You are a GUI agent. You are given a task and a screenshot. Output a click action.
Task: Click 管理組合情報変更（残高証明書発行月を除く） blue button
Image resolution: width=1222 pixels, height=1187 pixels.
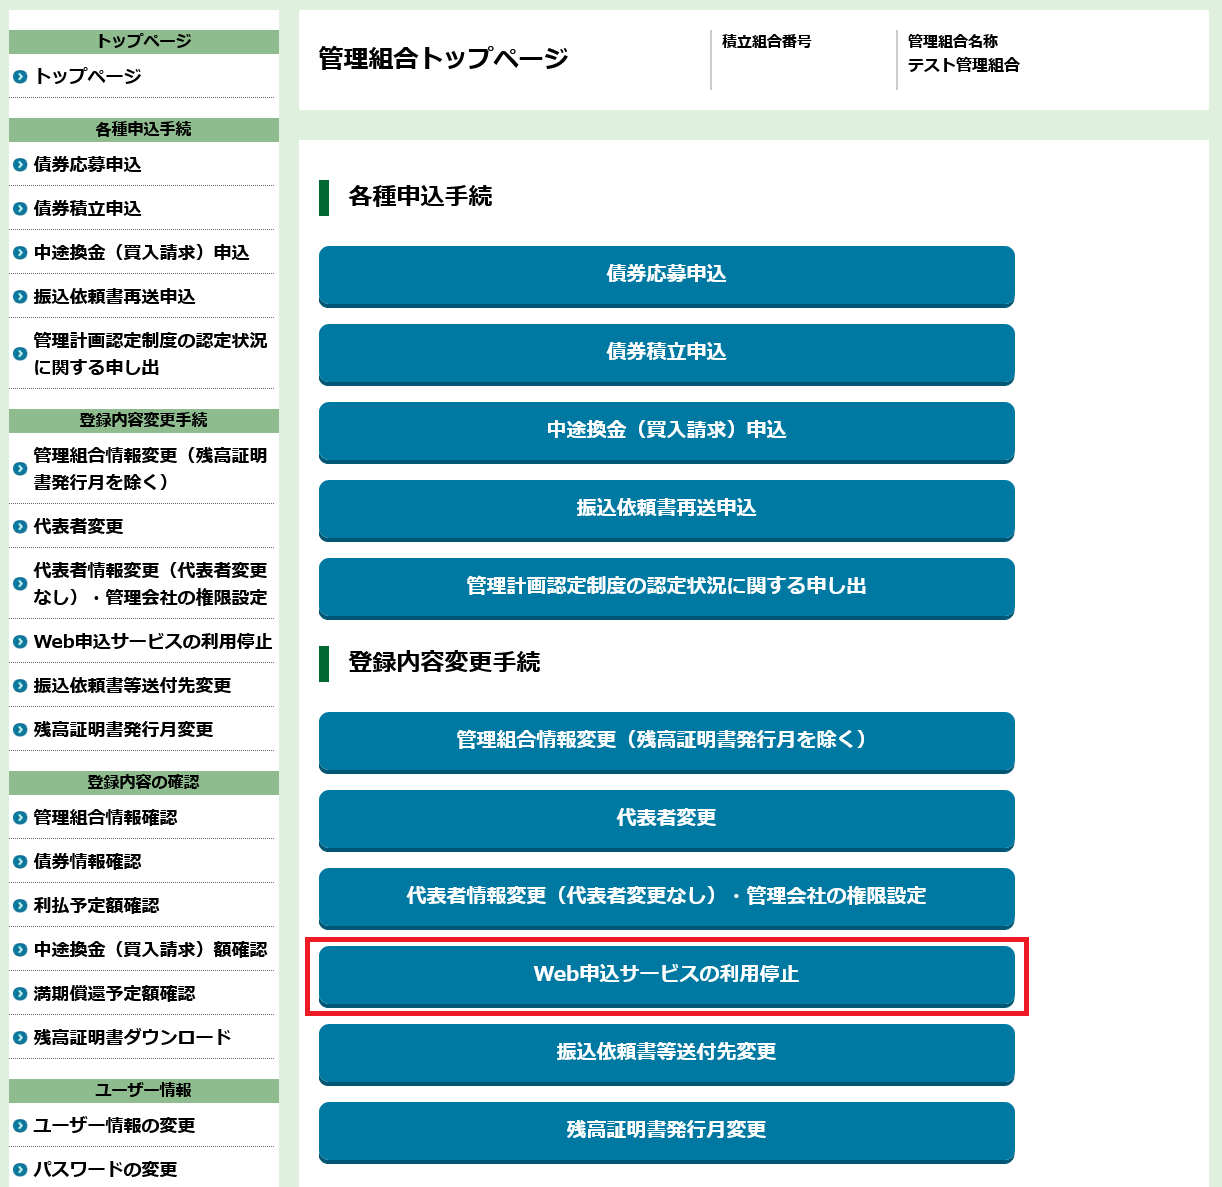tap(667, 742)
